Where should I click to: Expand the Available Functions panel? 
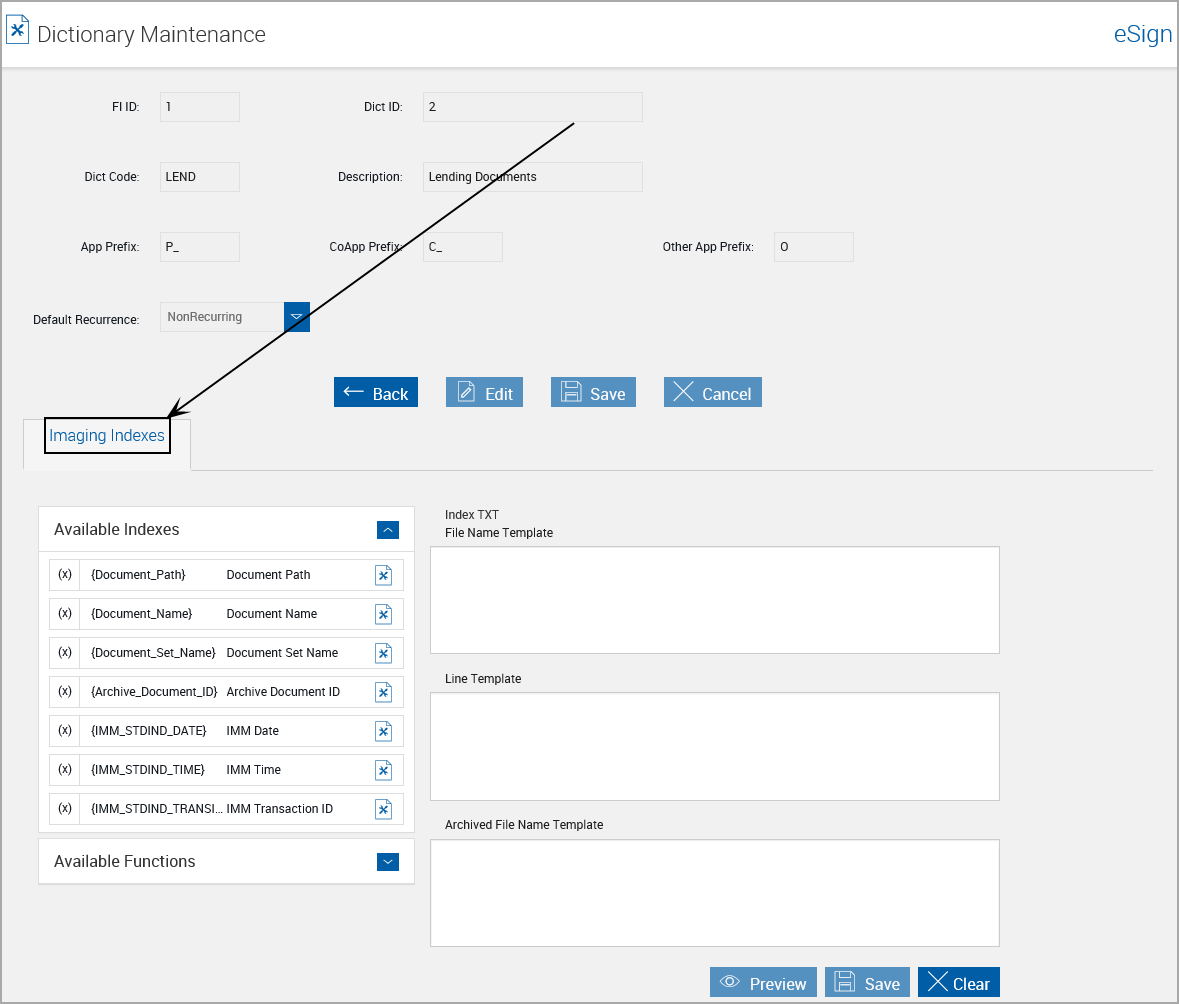(x=388, y=861)
